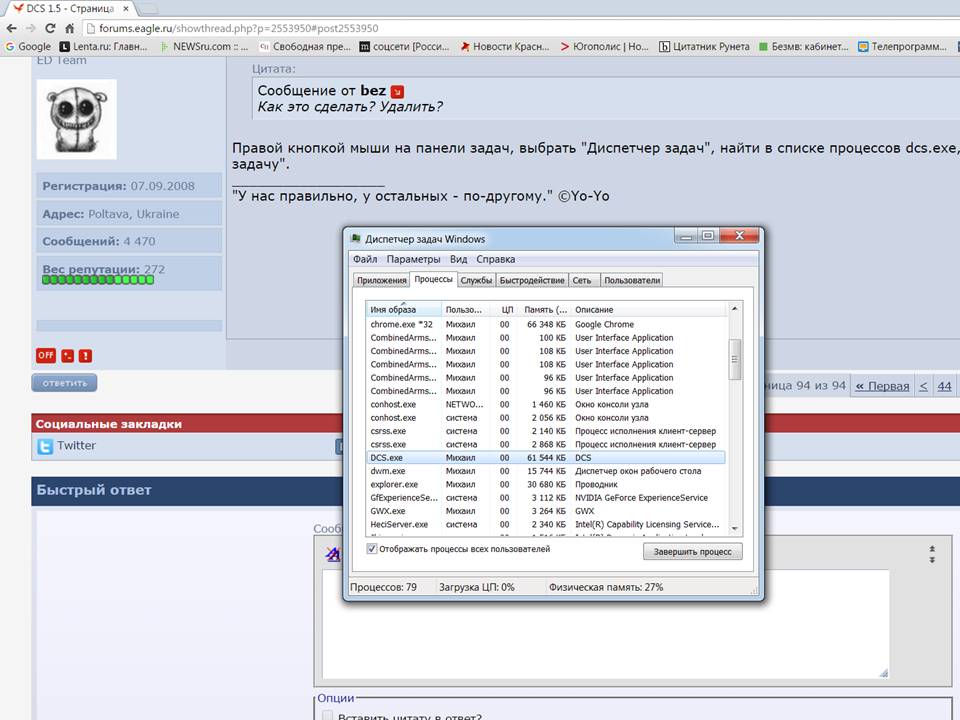Select the explorer.exe process row
Screen dimensions: 960x720
tap(546, 484)
